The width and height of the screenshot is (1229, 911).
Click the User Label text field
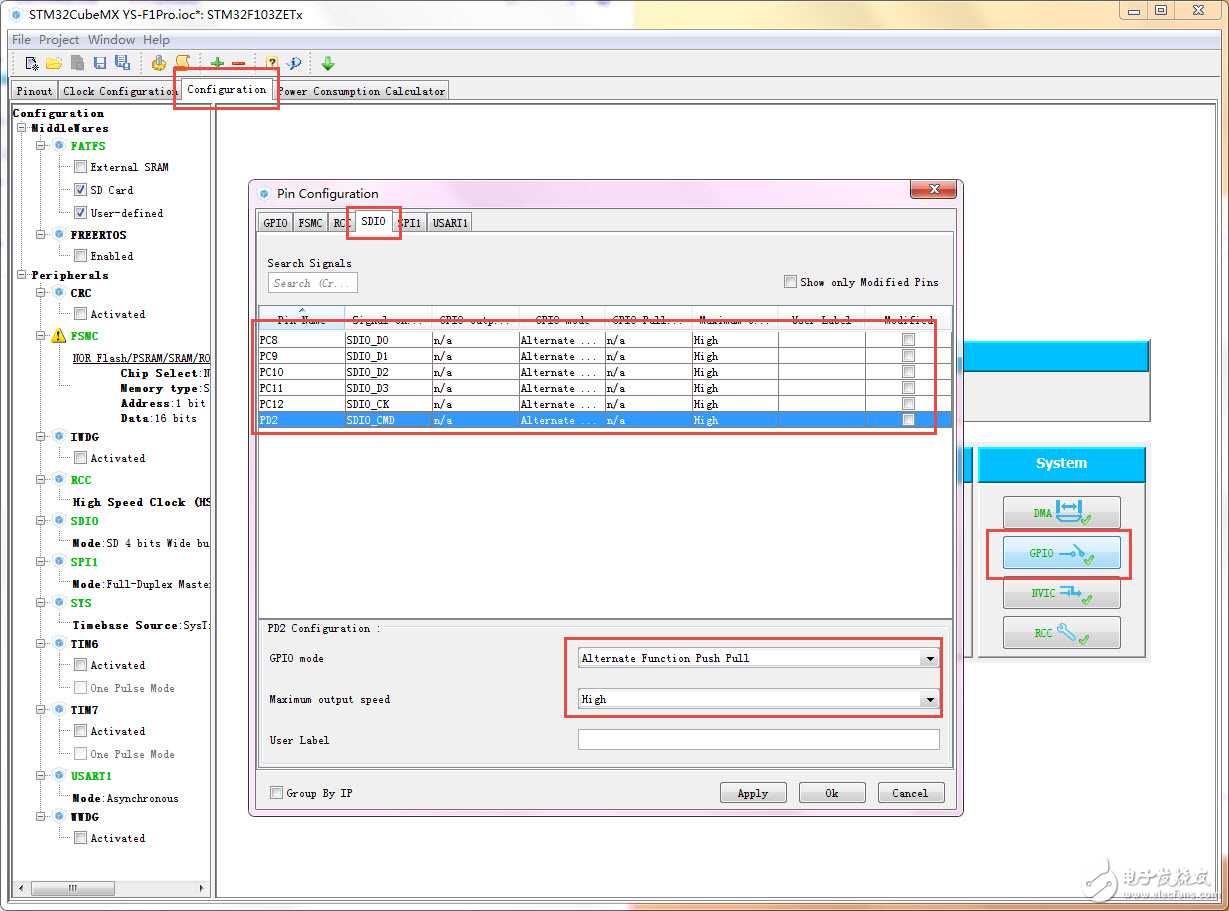pyautogui.click(x=758, y=740)
